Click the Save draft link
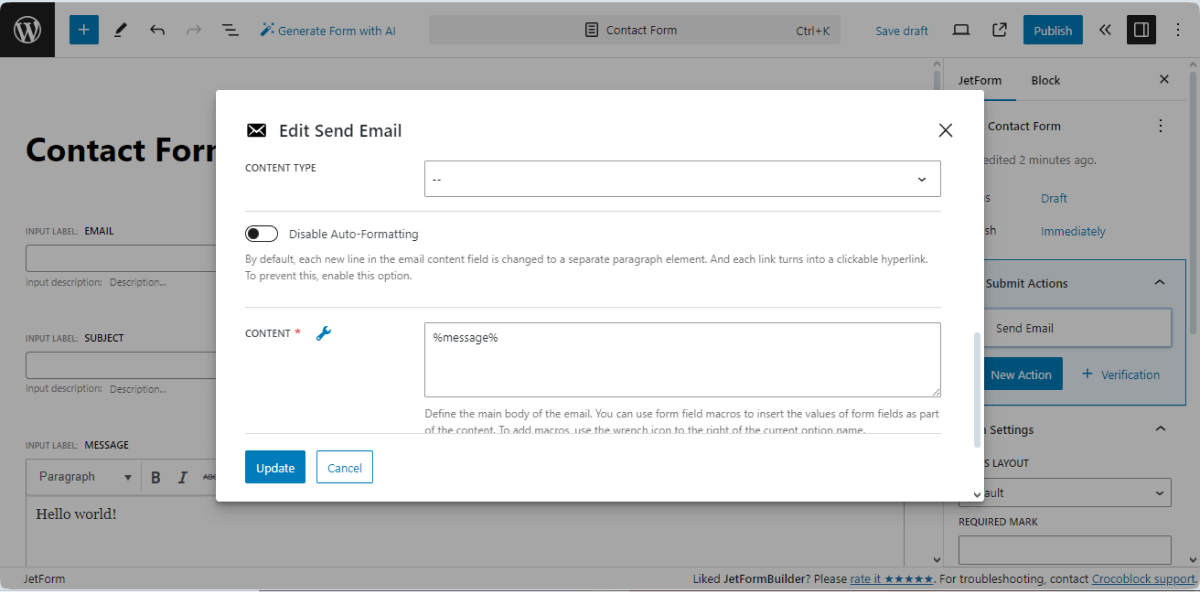Image resolution: width=1200 pixels, height=592 pixels. tap(901, 31)
